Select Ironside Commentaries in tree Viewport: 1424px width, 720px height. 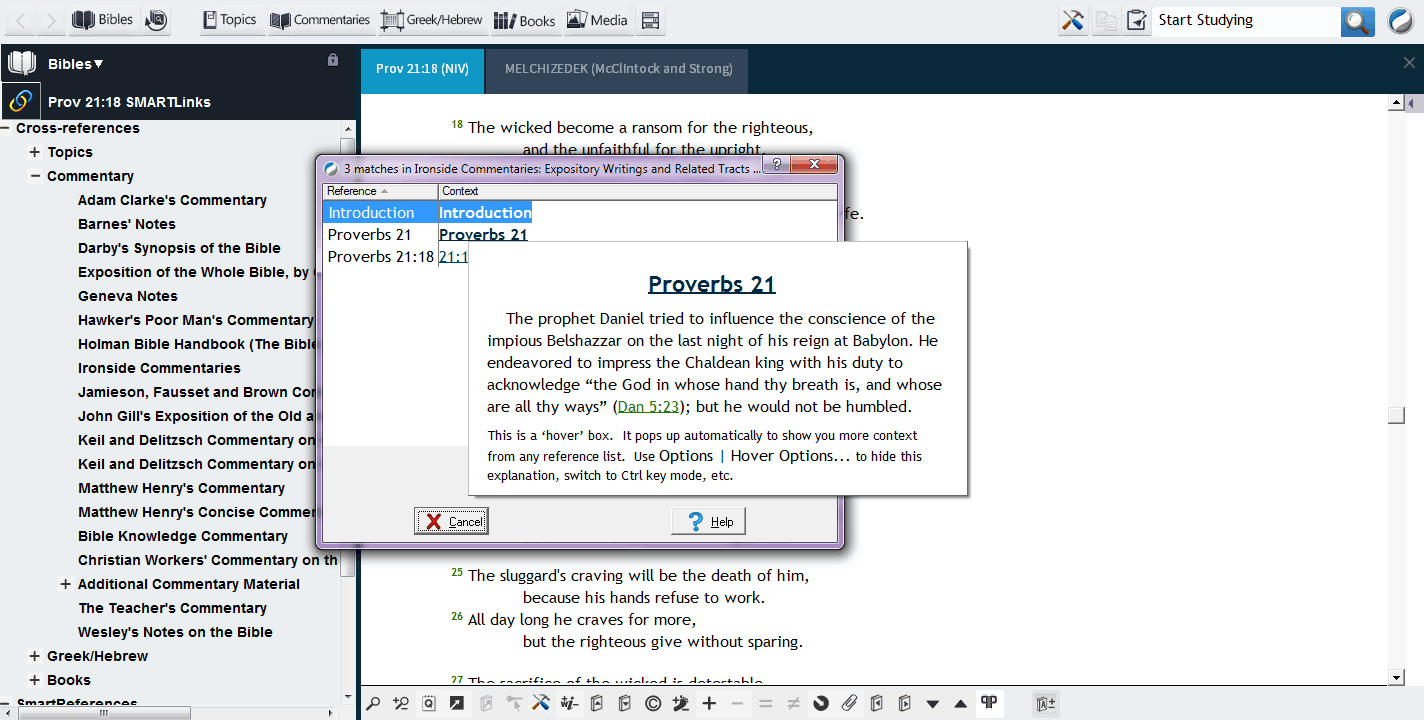click(159, 368)
